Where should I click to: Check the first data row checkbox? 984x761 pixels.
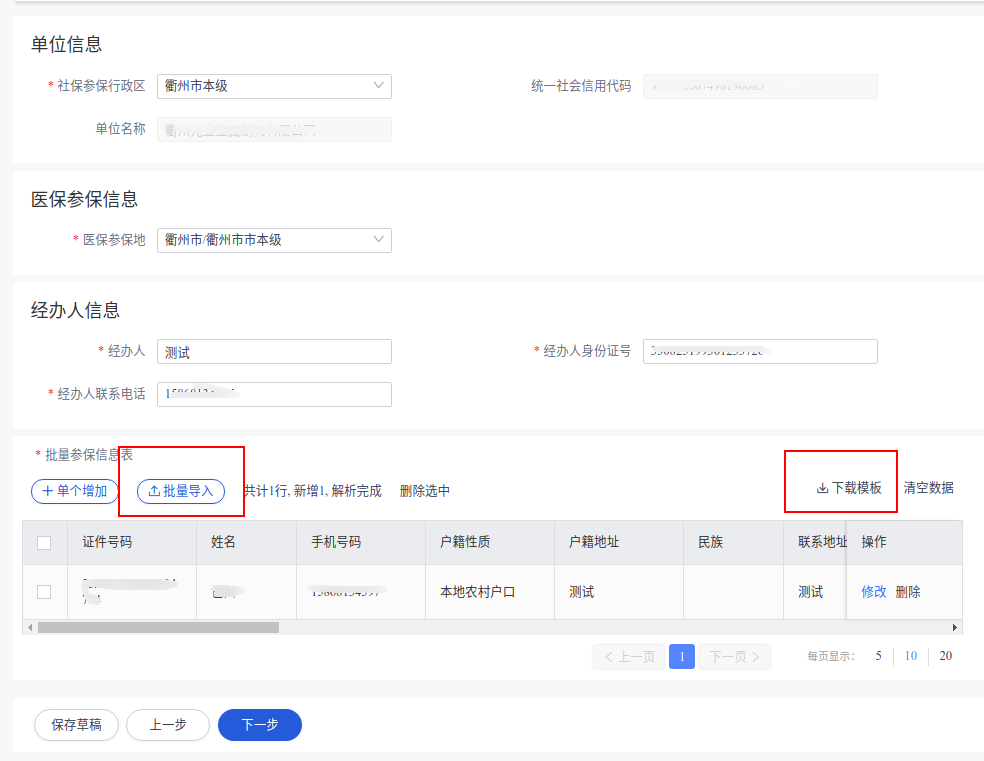coord(44,592)
